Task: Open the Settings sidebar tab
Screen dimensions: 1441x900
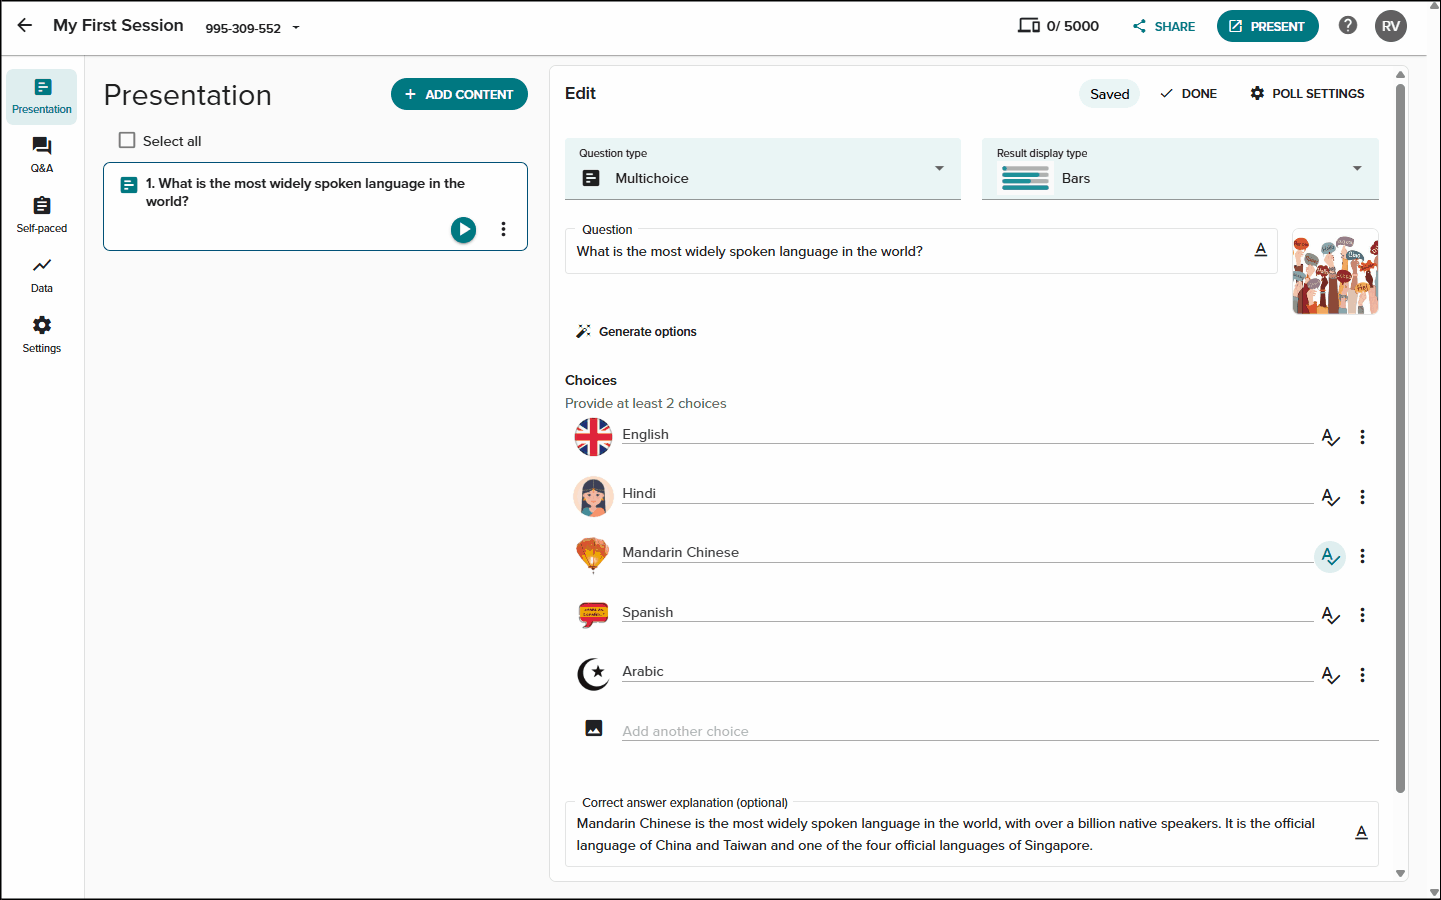Action: coord(42,335)
